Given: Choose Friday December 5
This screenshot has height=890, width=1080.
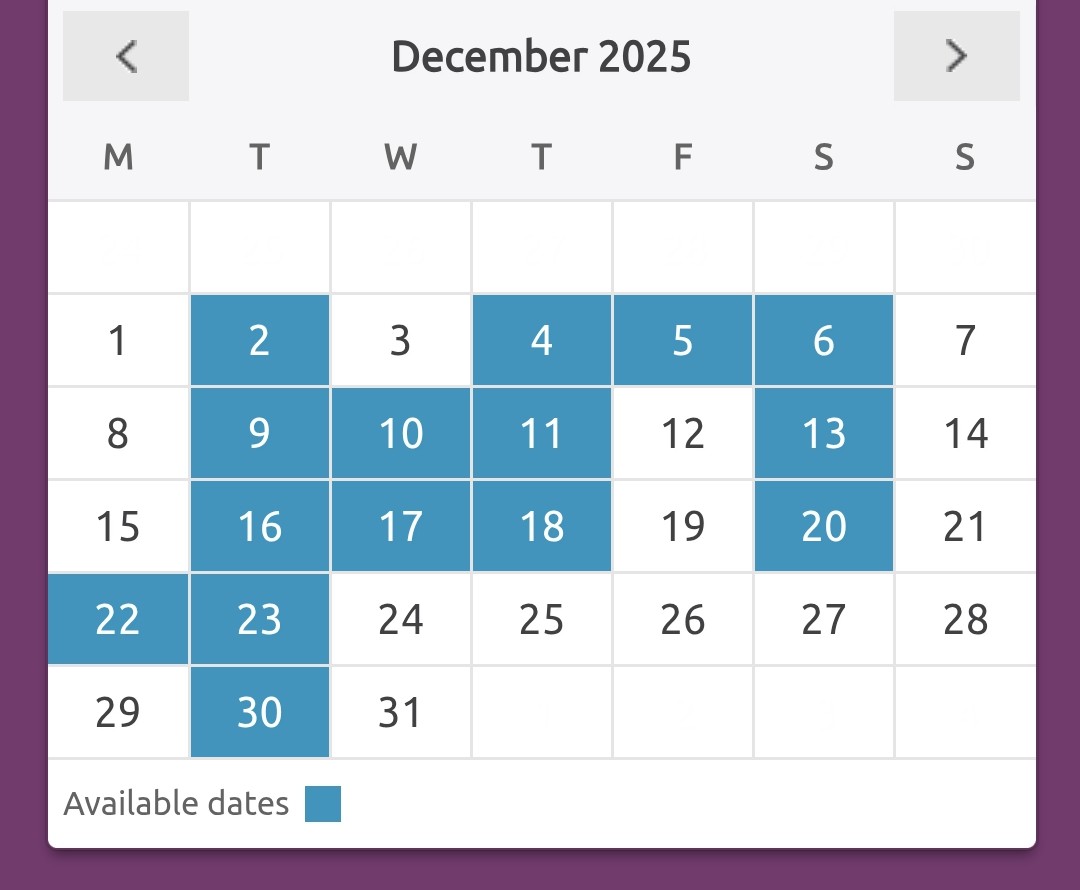Looking at the screenshot, I should 683,340.
